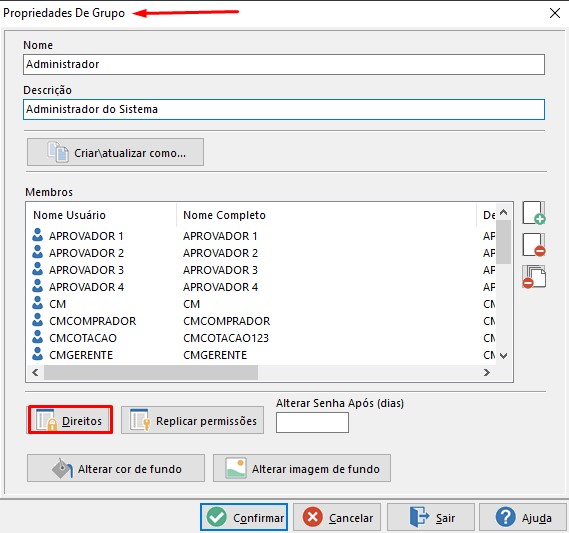Click the Replicar permissões button
The width and height of the screenshot is (569, 533).
coord(192,421)
